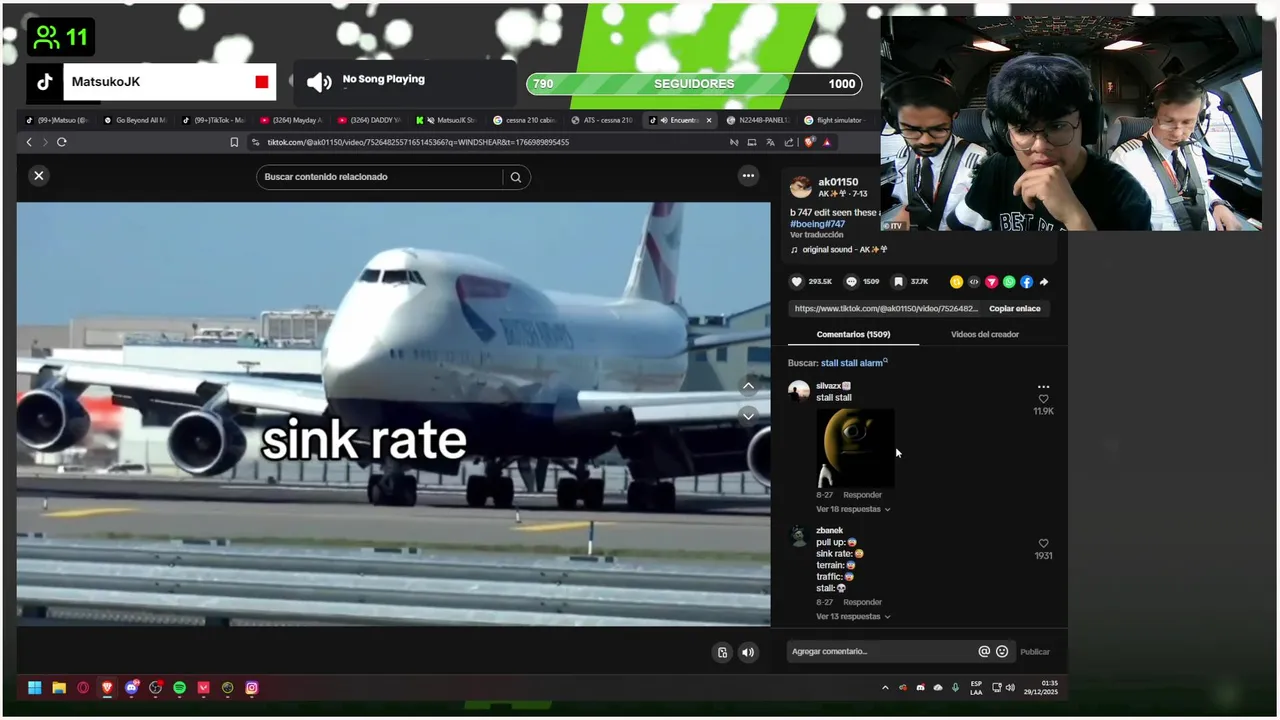Share the video to WhatsApp
Screen dimensions: 1280x720
tap(1009, 282)
